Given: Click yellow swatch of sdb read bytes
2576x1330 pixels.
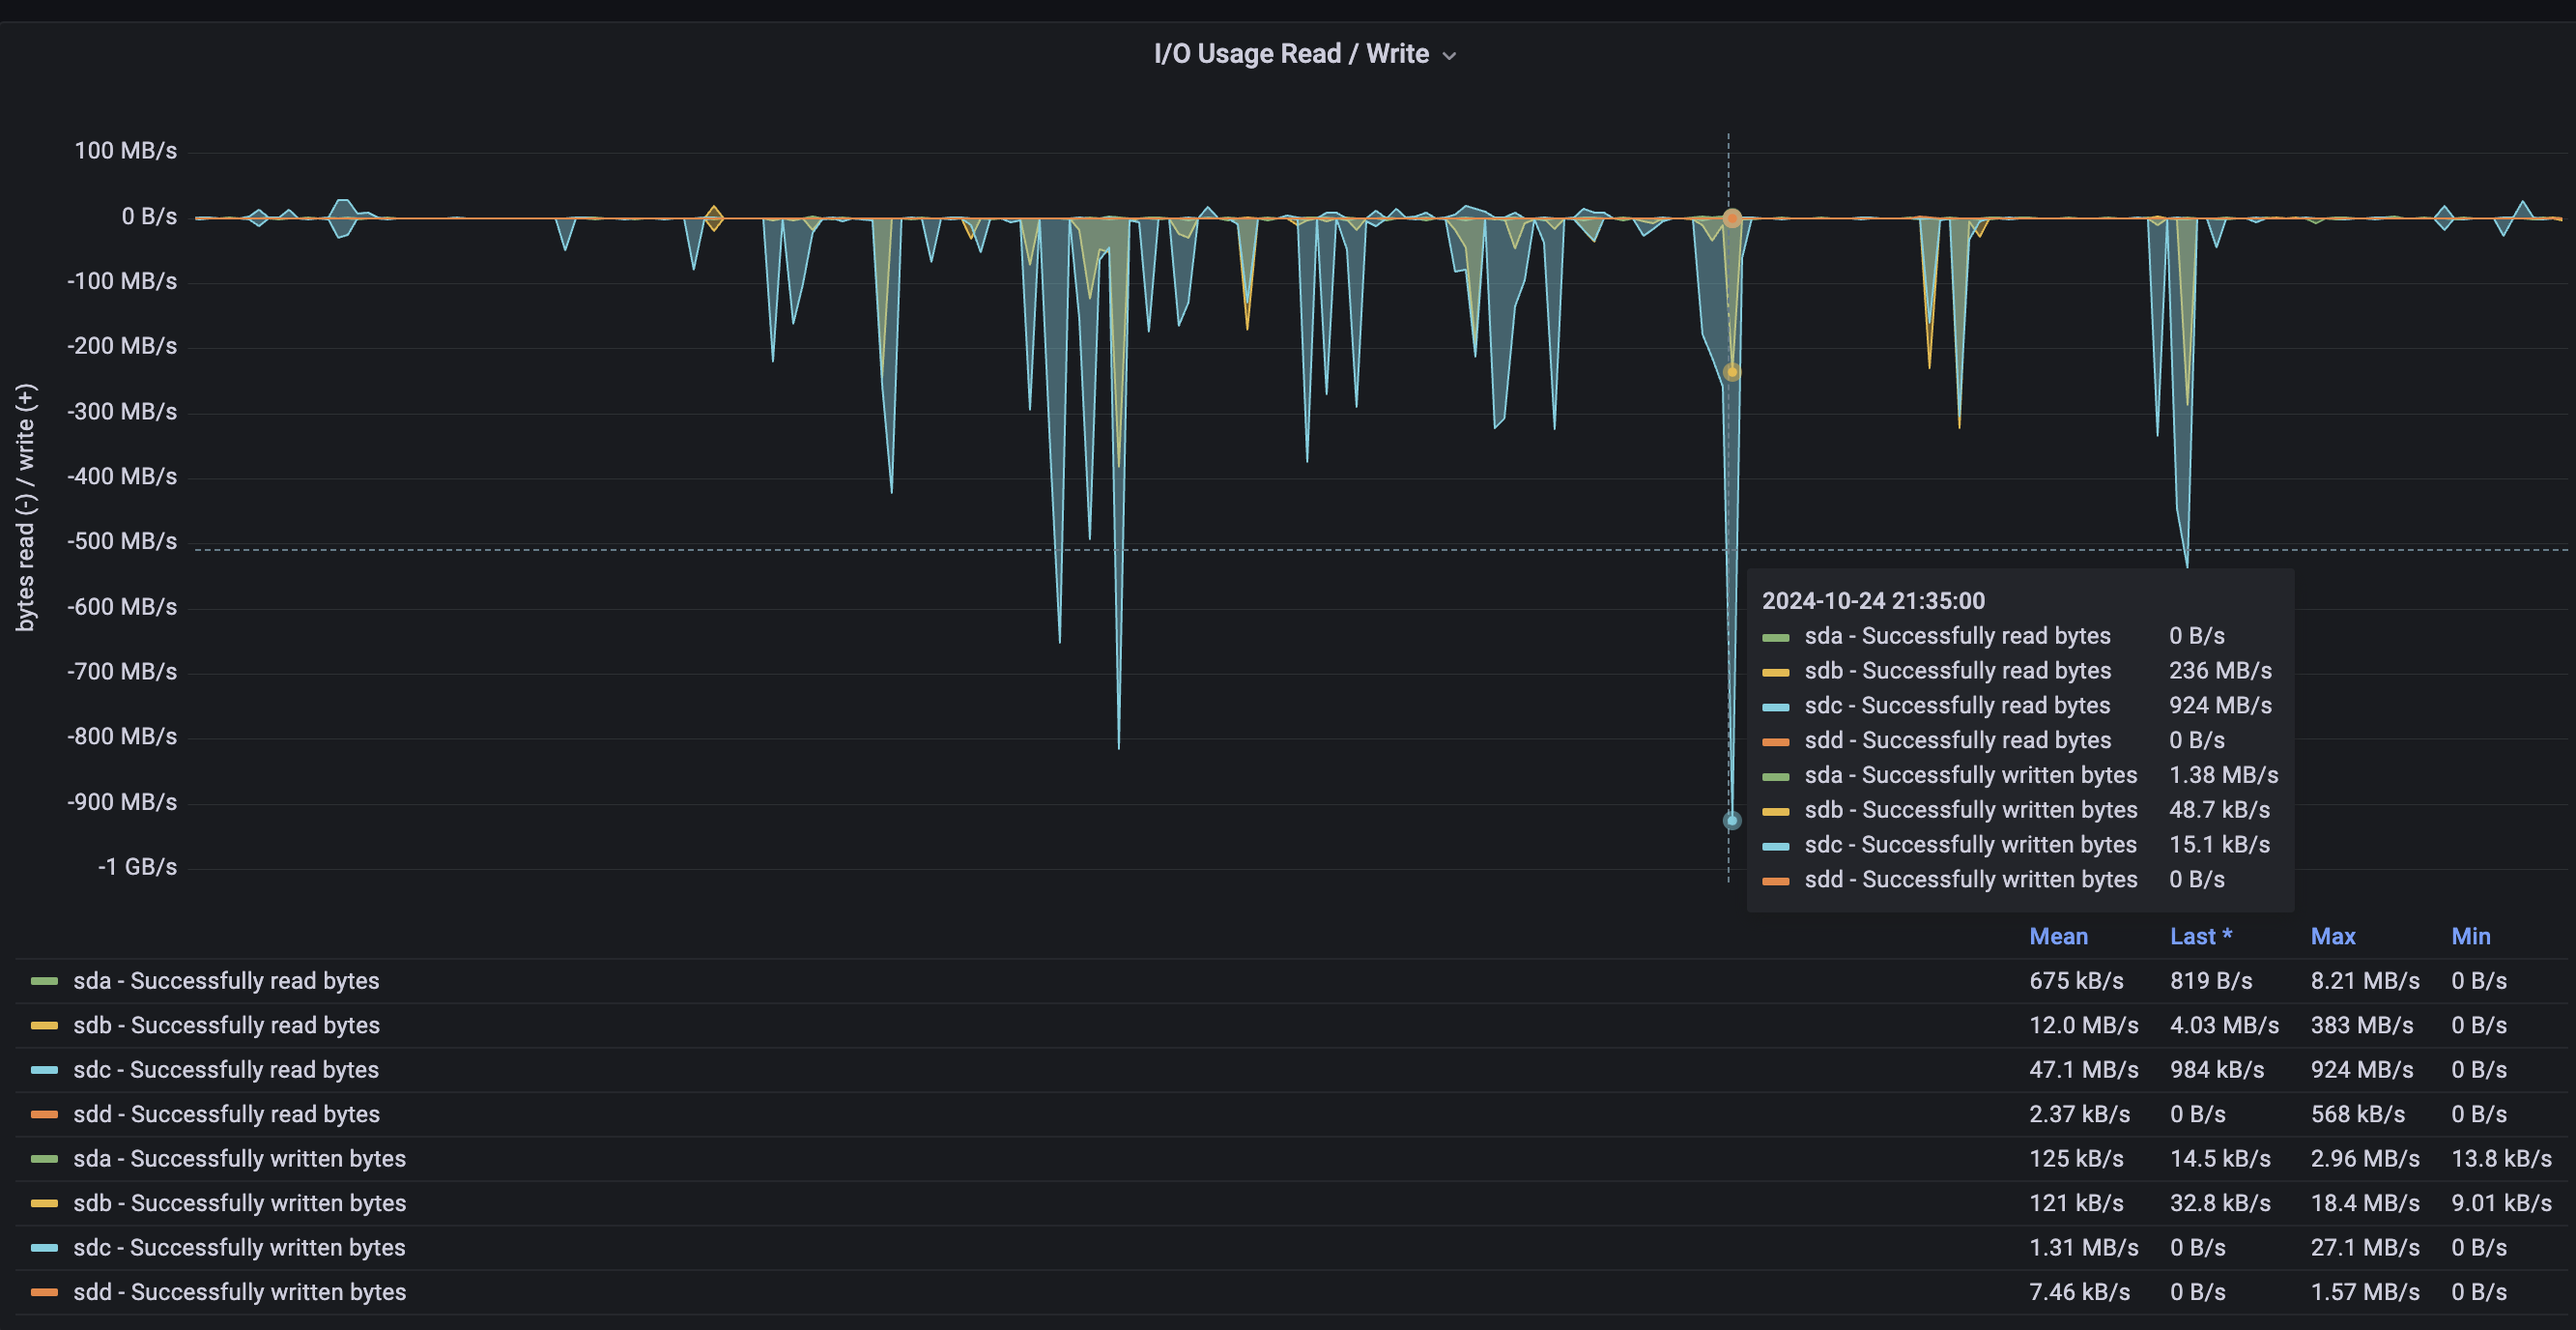Looking at the screenshot, I should coord(44,1025).
